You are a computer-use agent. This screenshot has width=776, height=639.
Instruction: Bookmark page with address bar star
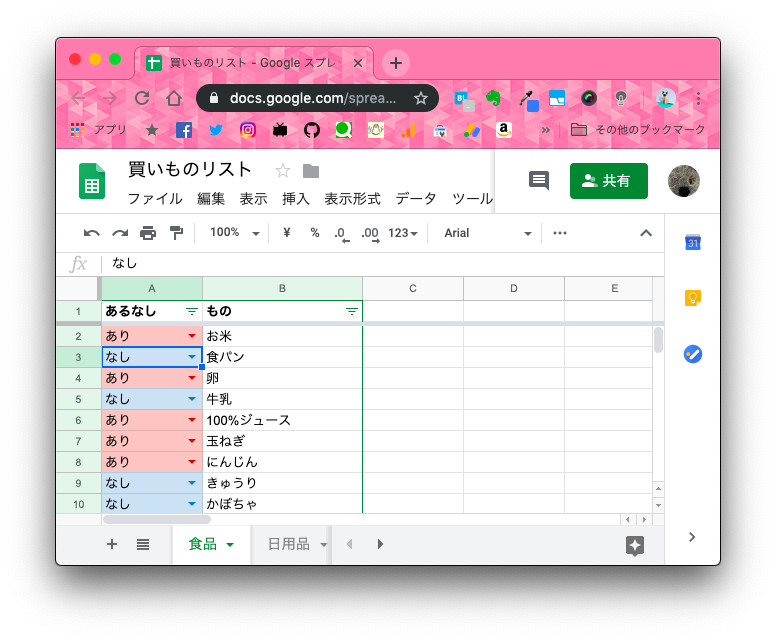coord(421,98)
